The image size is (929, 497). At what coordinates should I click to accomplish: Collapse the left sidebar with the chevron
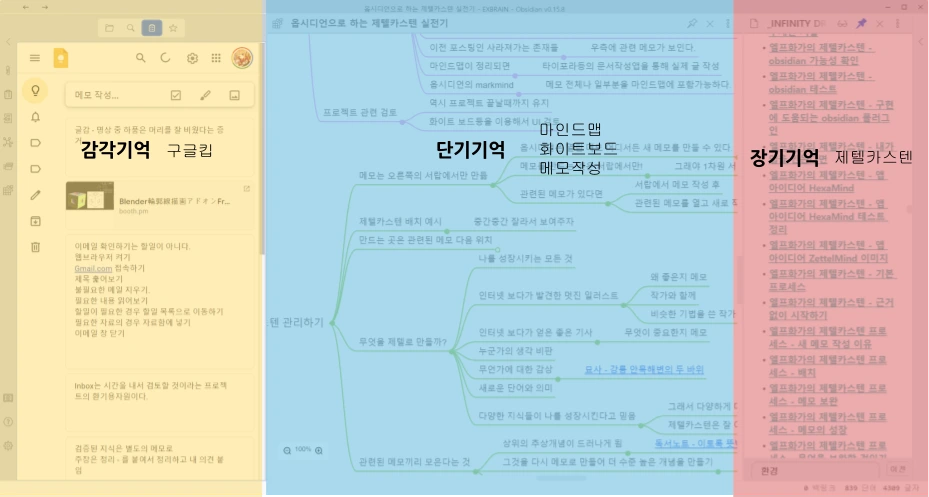[x=8, y=42]
